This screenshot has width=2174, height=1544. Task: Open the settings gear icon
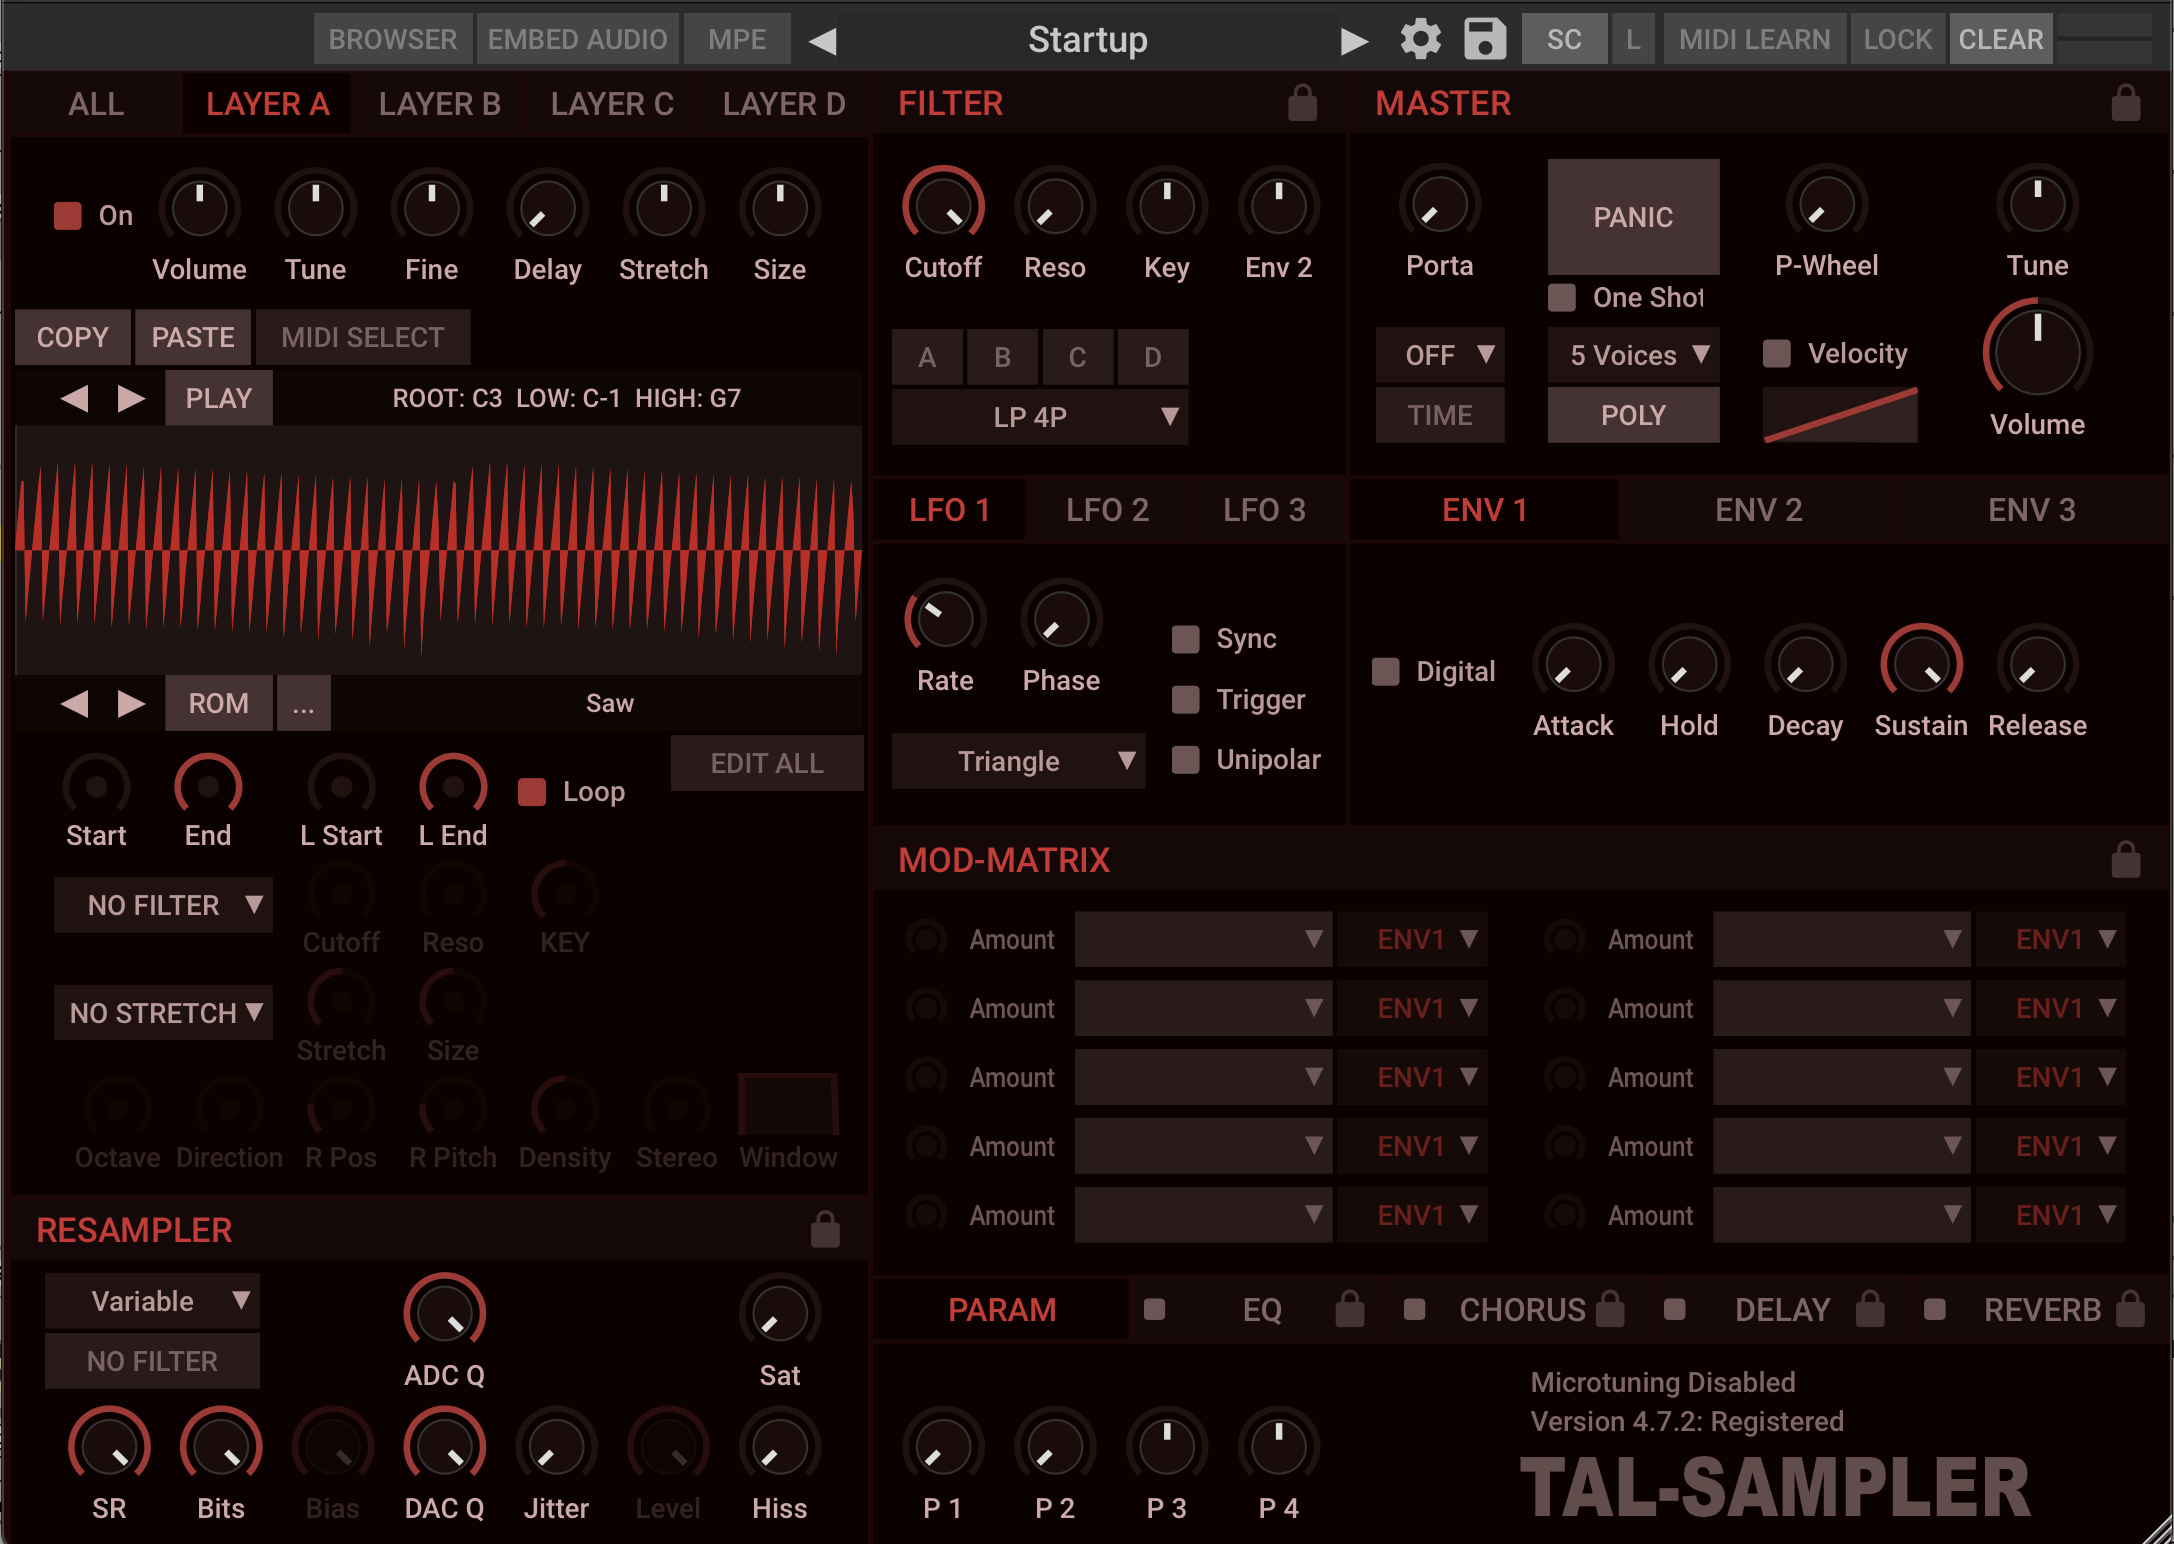pyautogui.click(x=1420, y=38)
